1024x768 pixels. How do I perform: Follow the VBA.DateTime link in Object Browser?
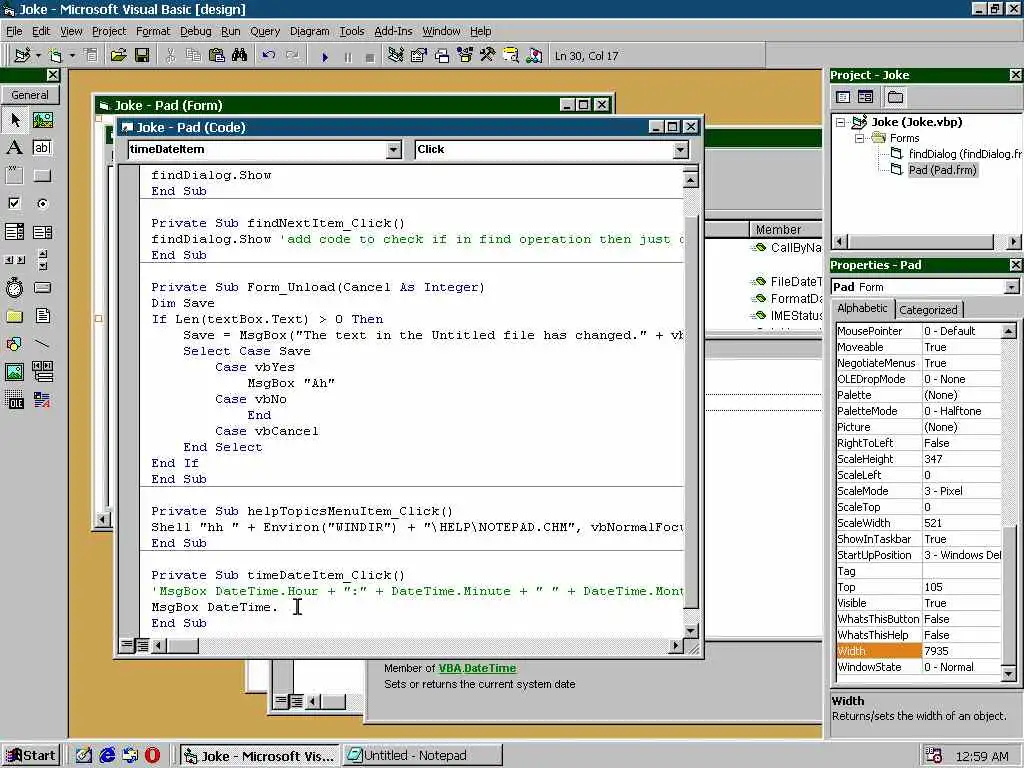click(477, 668)
